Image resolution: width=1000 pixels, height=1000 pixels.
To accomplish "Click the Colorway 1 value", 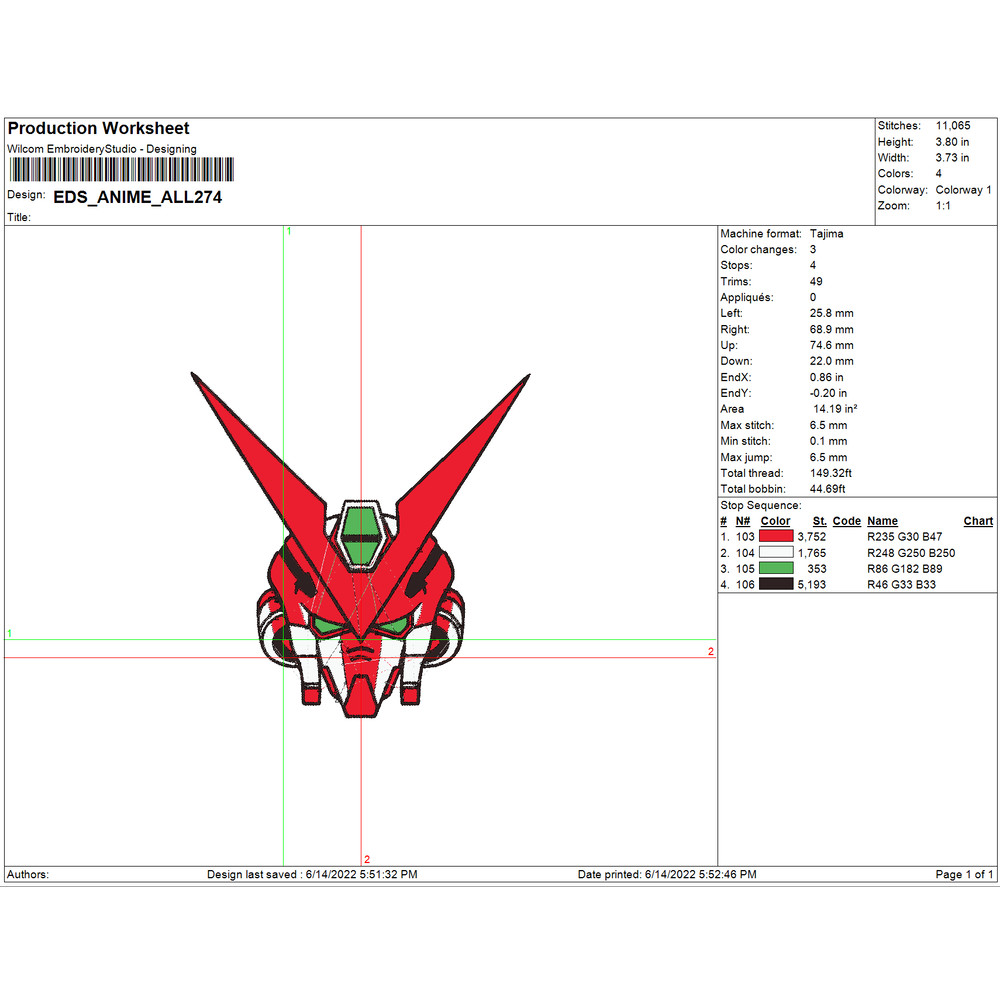I will tap(962, 189).
